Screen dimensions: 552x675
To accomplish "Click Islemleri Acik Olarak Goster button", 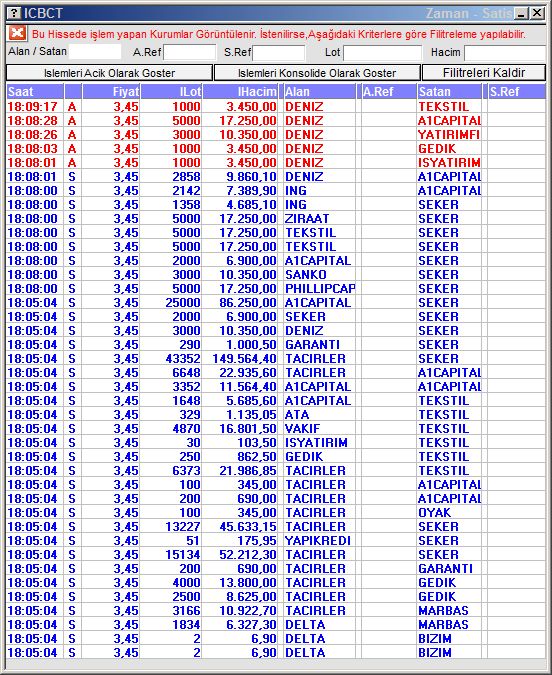I will point(109,73).
